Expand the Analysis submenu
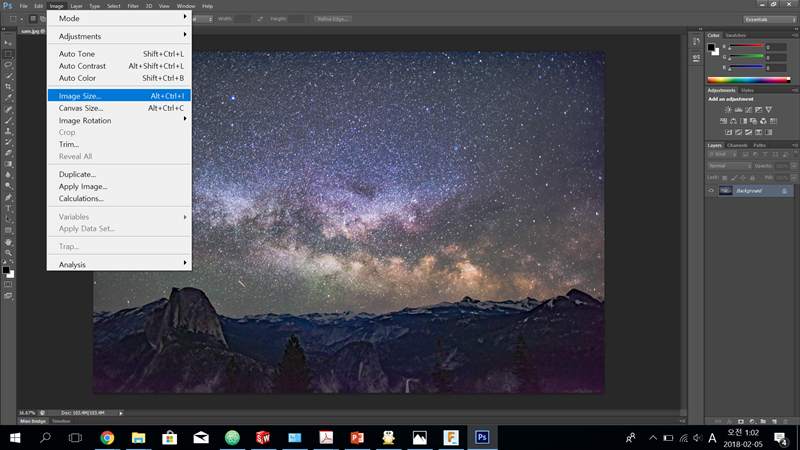The image size is (800, 450). click(119, 264)
